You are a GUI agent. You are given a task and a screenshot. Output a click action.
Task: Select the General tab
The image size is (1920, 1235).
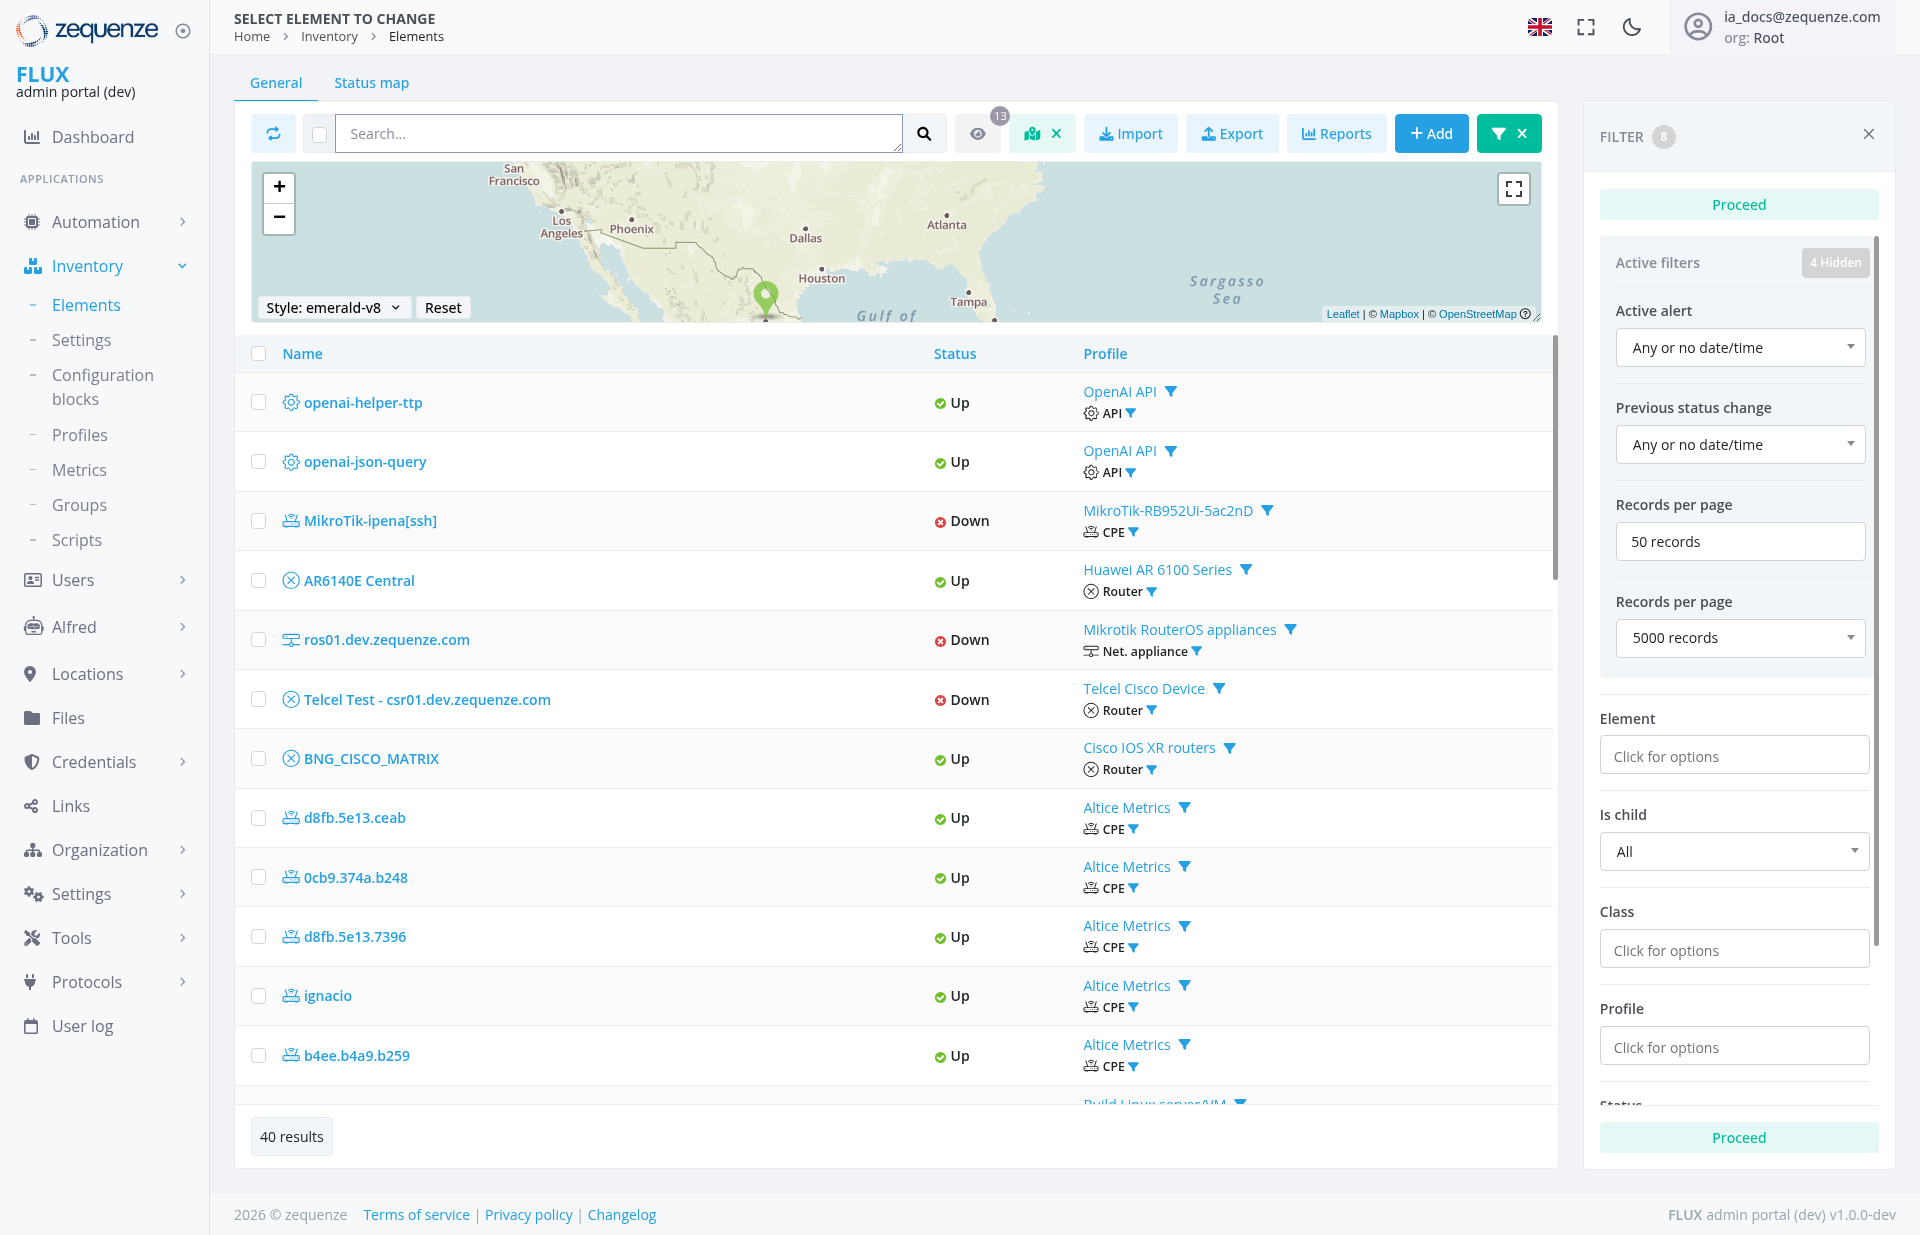click(276, 83)
